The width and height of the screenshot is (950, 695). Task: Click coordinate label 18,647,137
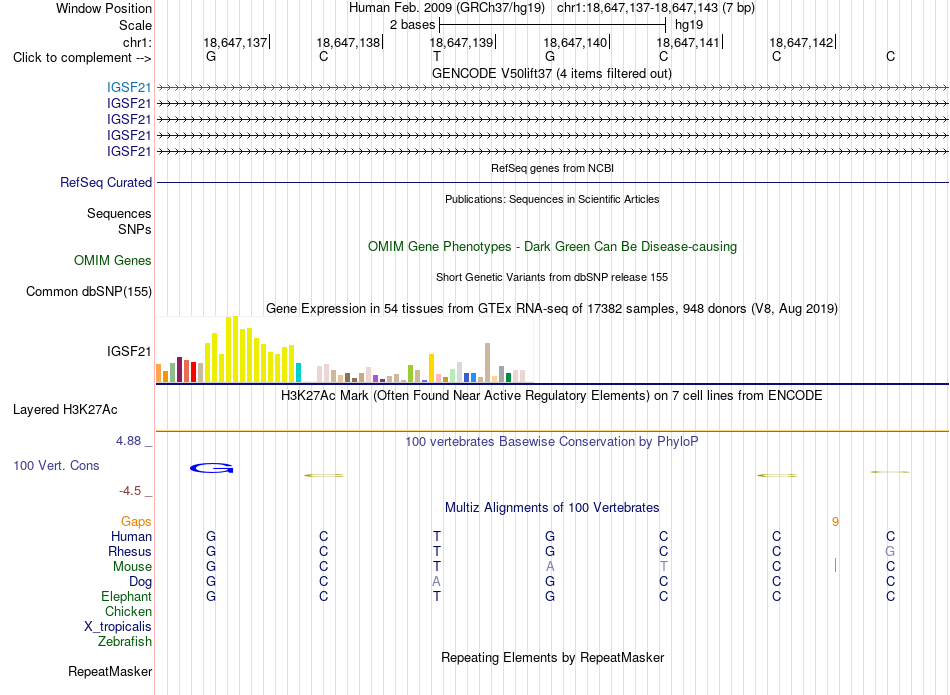235,42
